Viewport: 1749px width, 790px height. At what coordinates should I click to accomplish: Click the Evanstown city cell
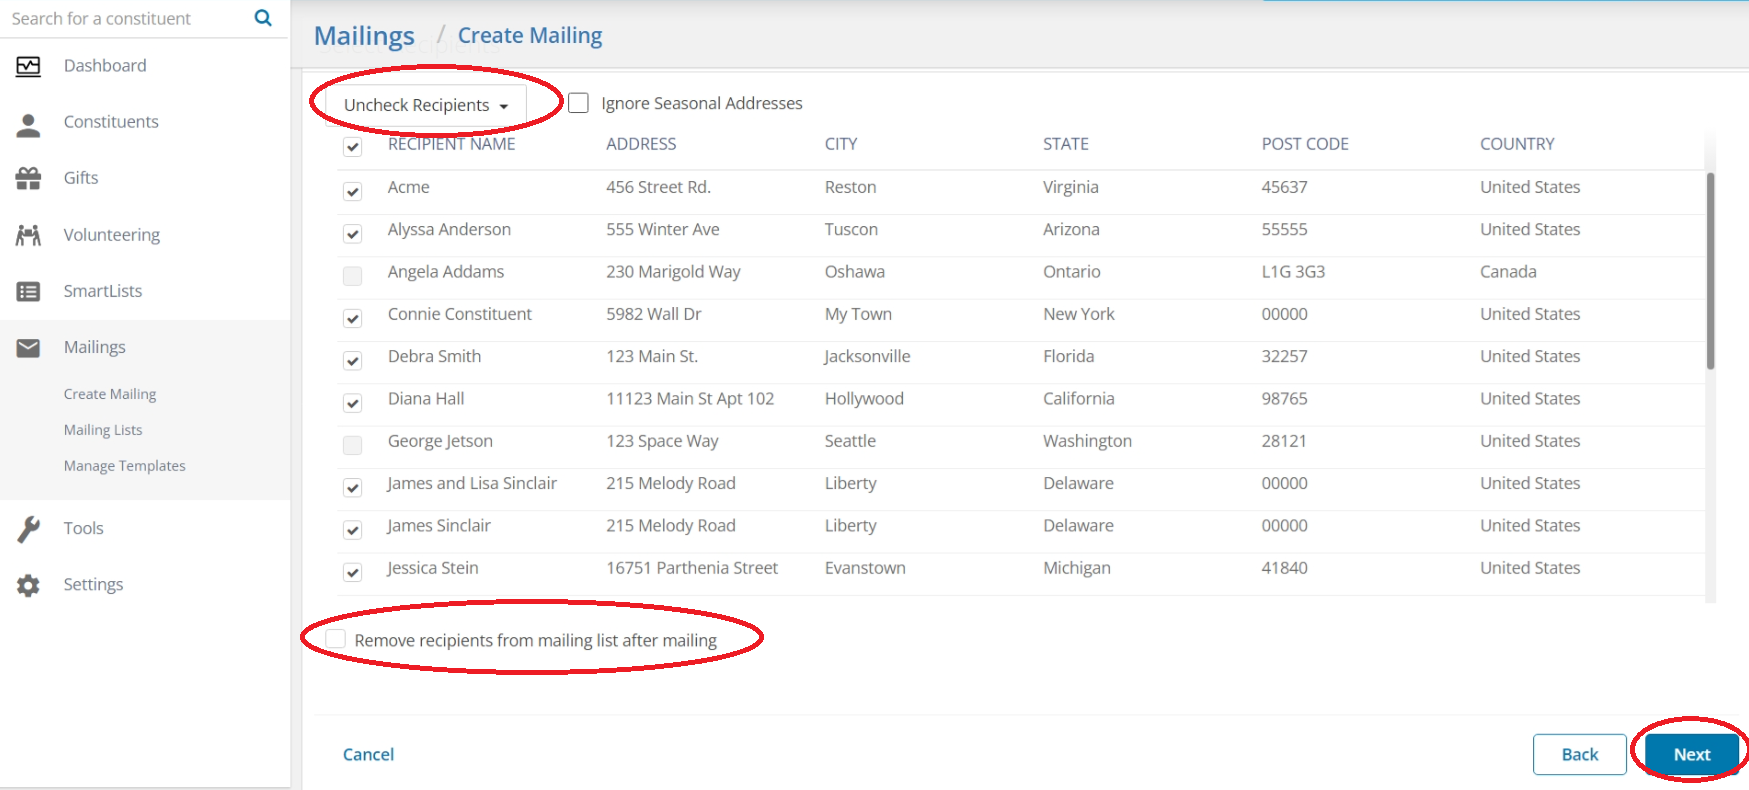tap(865, 567)
